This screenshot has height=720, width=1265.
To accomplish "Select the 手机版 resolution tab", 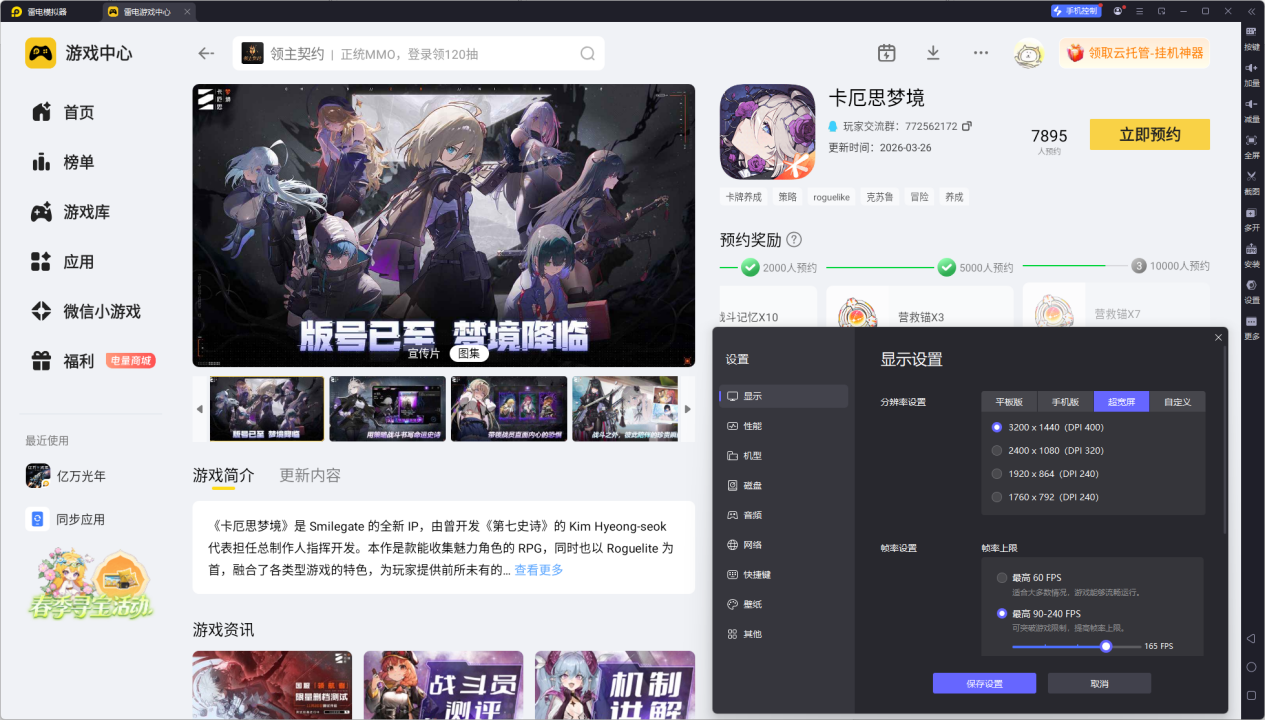I will coord(1065,402).
